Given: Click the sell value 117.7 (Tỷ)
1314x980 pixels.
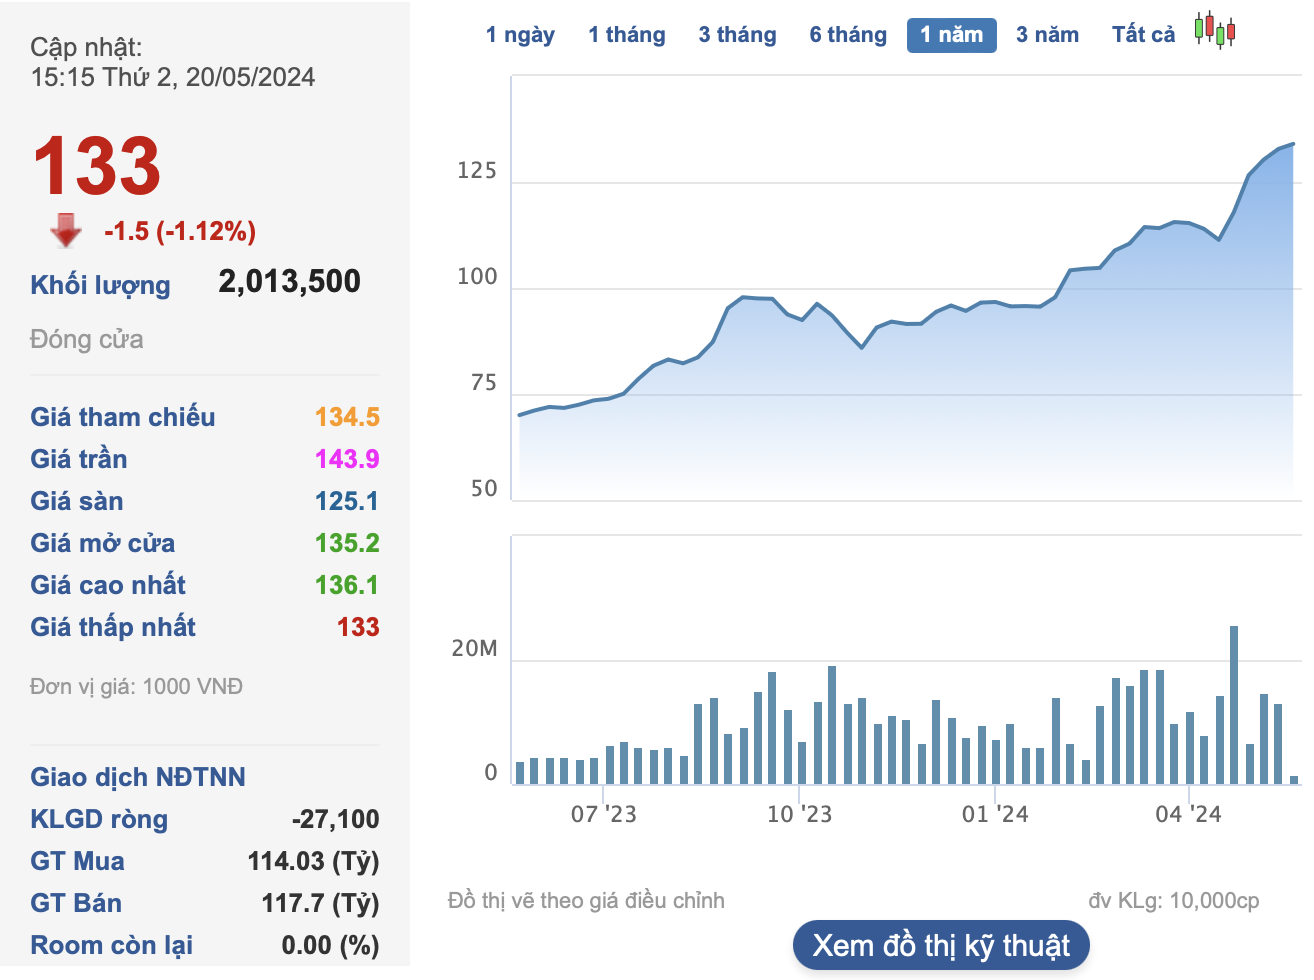Looking at the screenshot, I should pyautogui.click(x=321, y=903).
